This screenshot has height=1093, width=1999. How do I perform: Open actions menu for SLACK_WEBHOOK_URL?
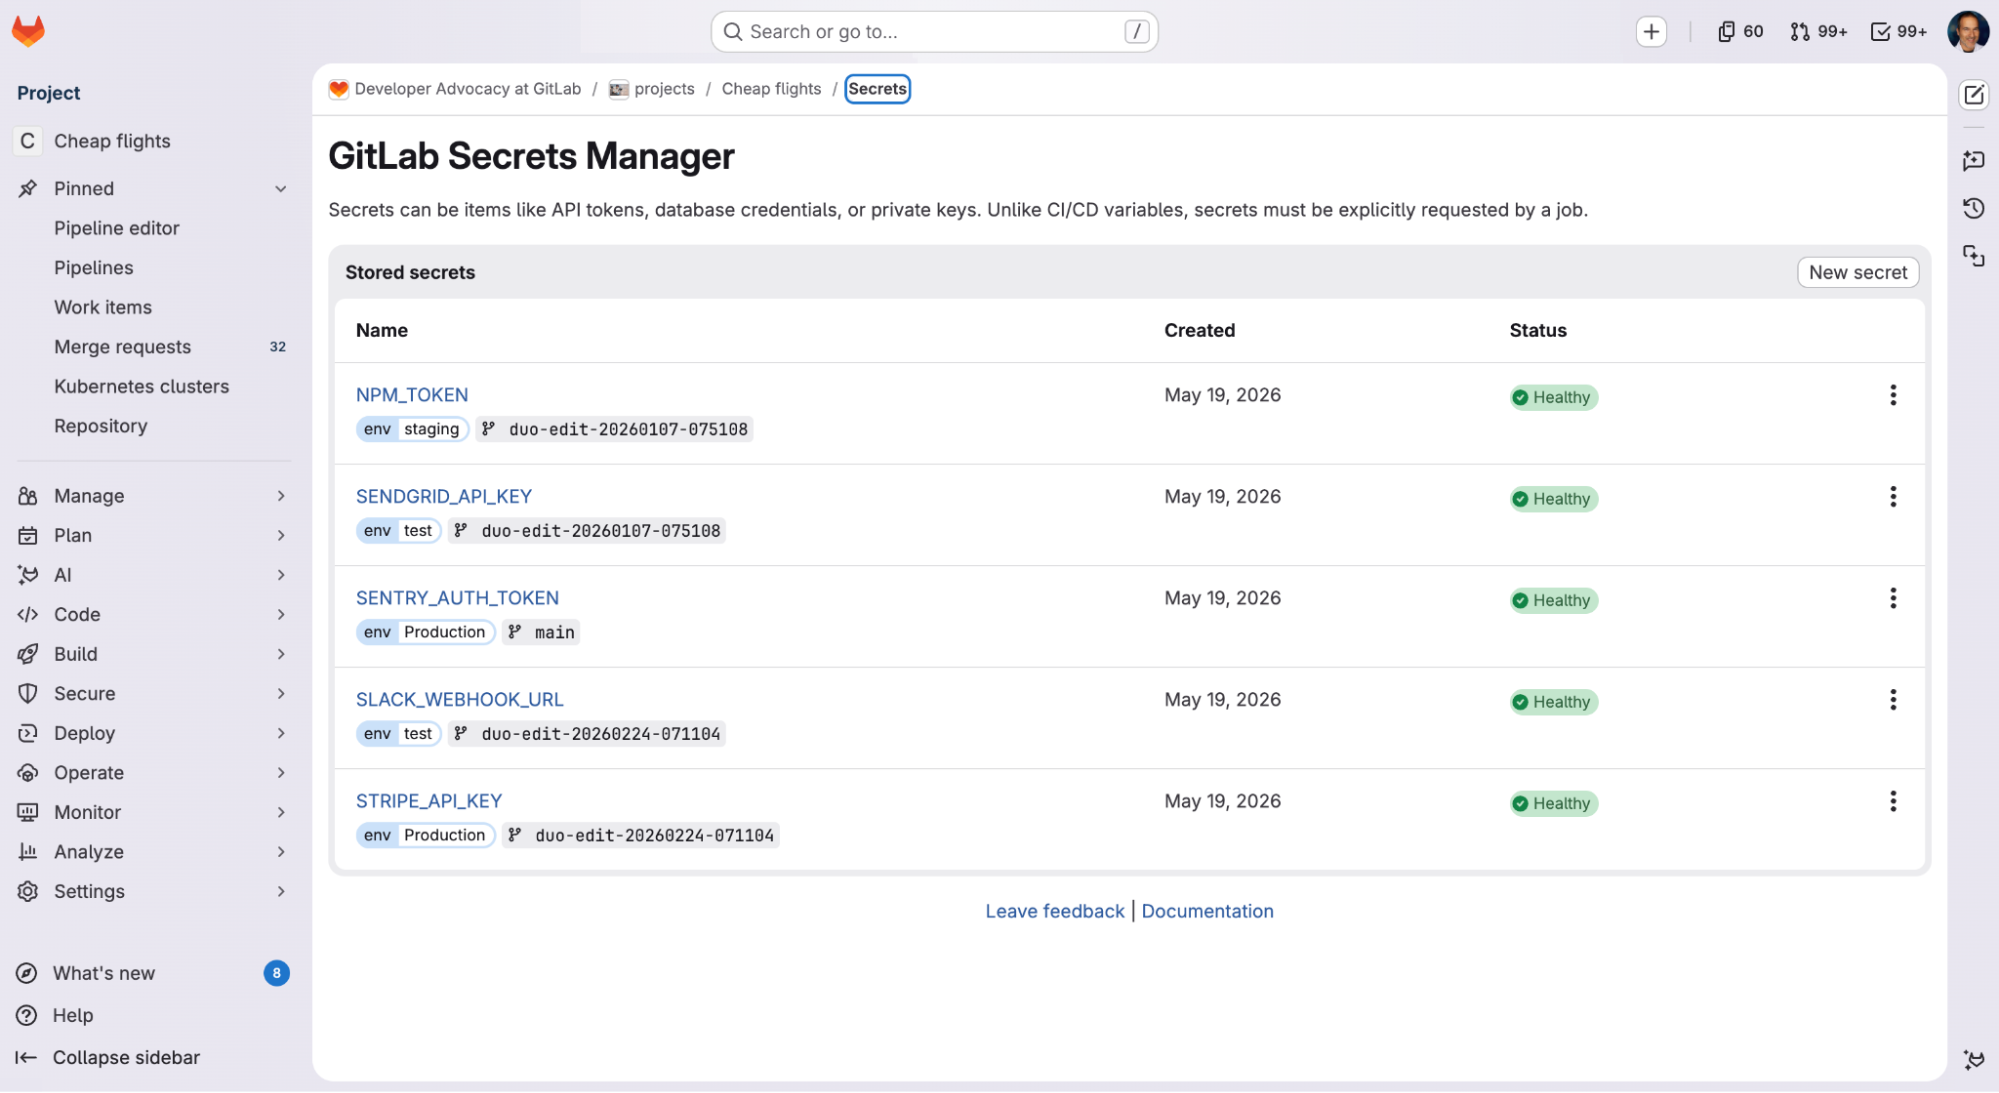[x=1892, y=700]
